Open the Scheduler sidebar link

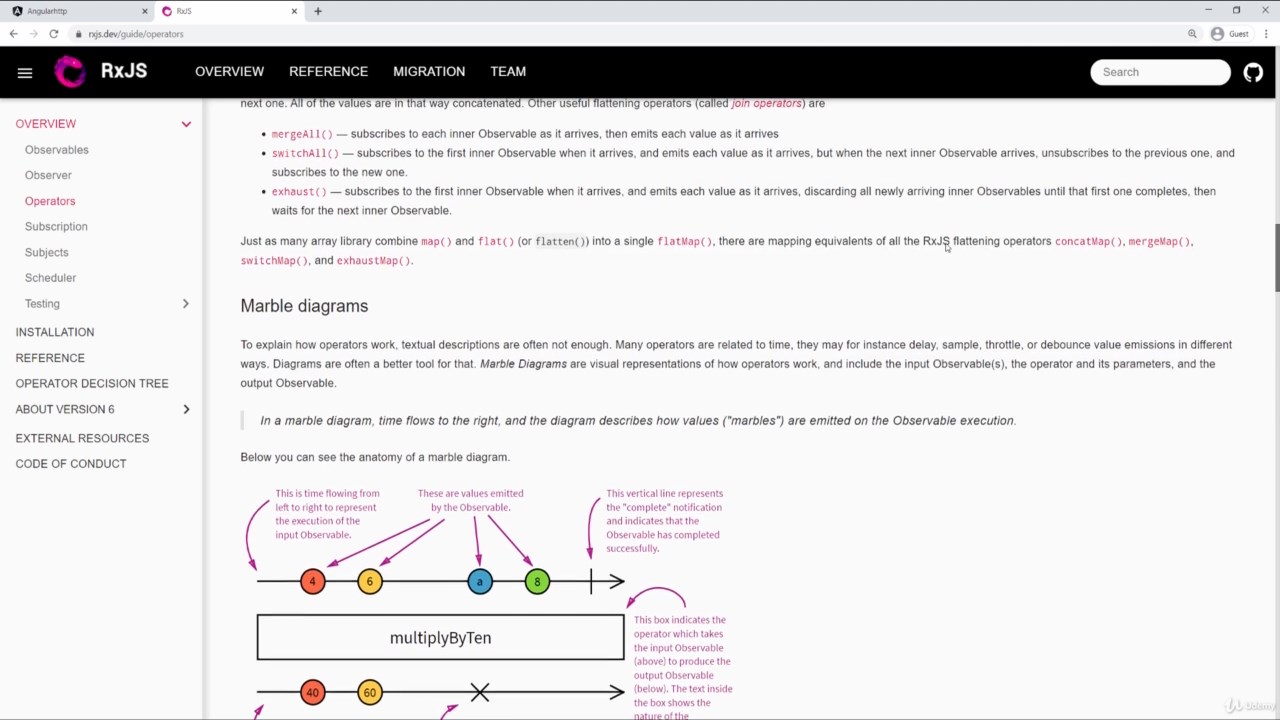point(50,278)
